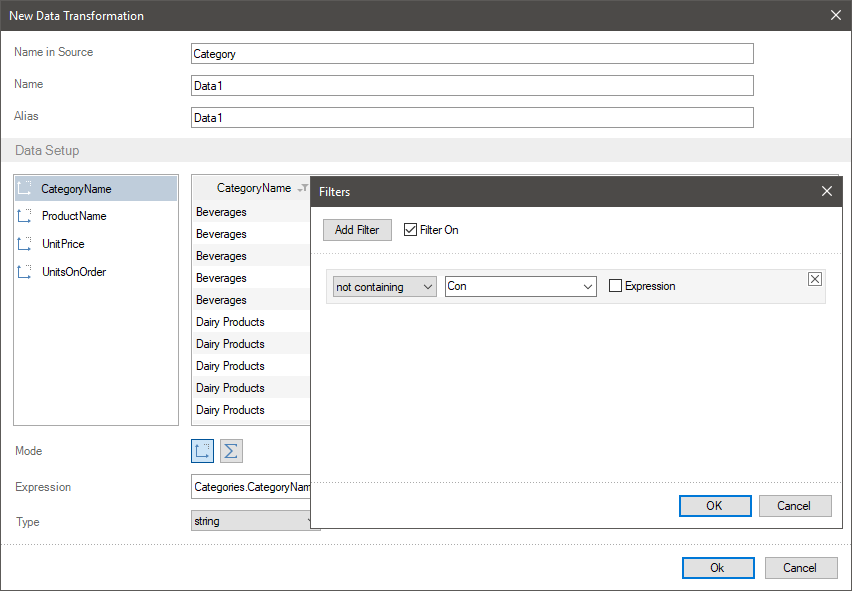Select the CategoryName field in list

(76, 189)
